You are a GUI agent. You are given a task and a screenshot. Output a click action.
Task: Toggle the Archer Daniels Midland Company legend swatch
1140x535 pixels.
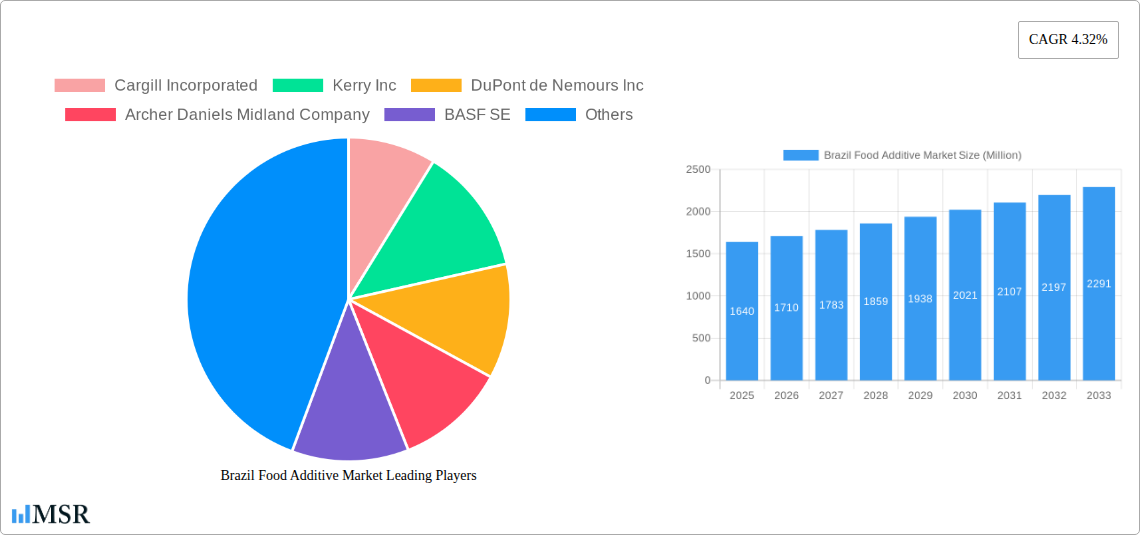[x=90, y=115]
